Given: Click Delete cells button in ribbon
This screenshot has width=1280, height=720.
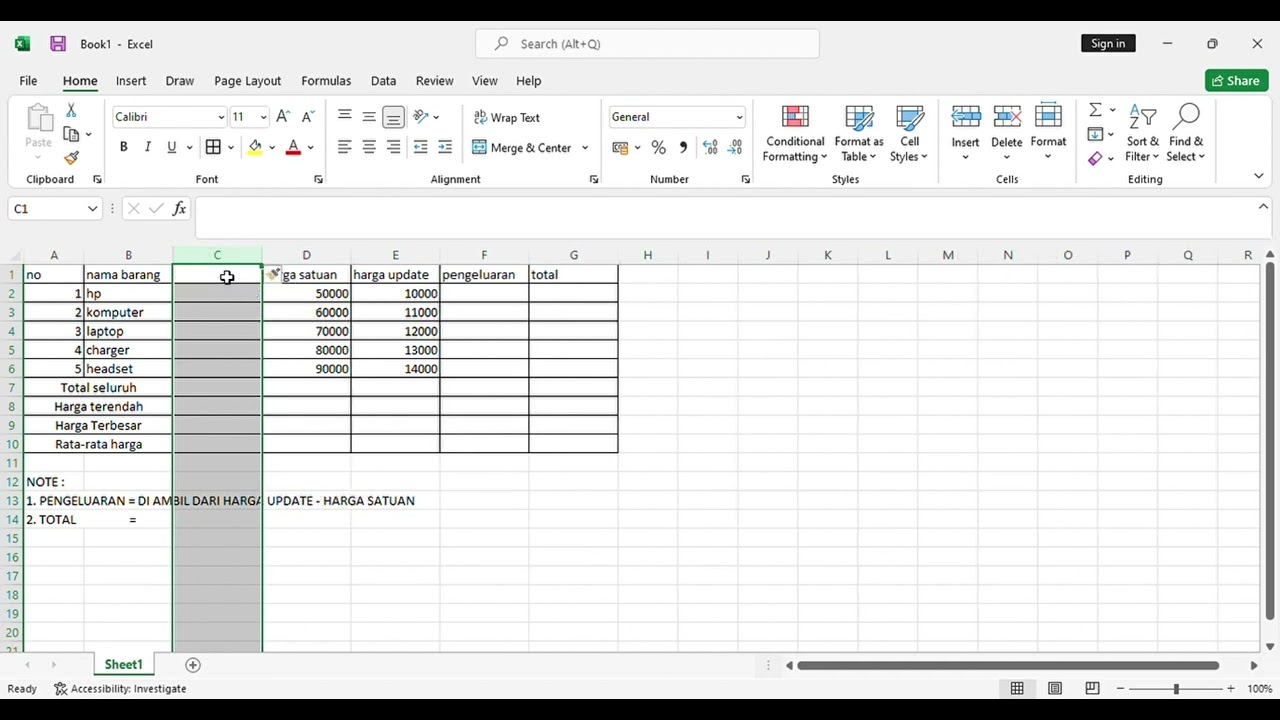Looking at the screenshot, I should pyautogui.click(x=1007, y=131).
